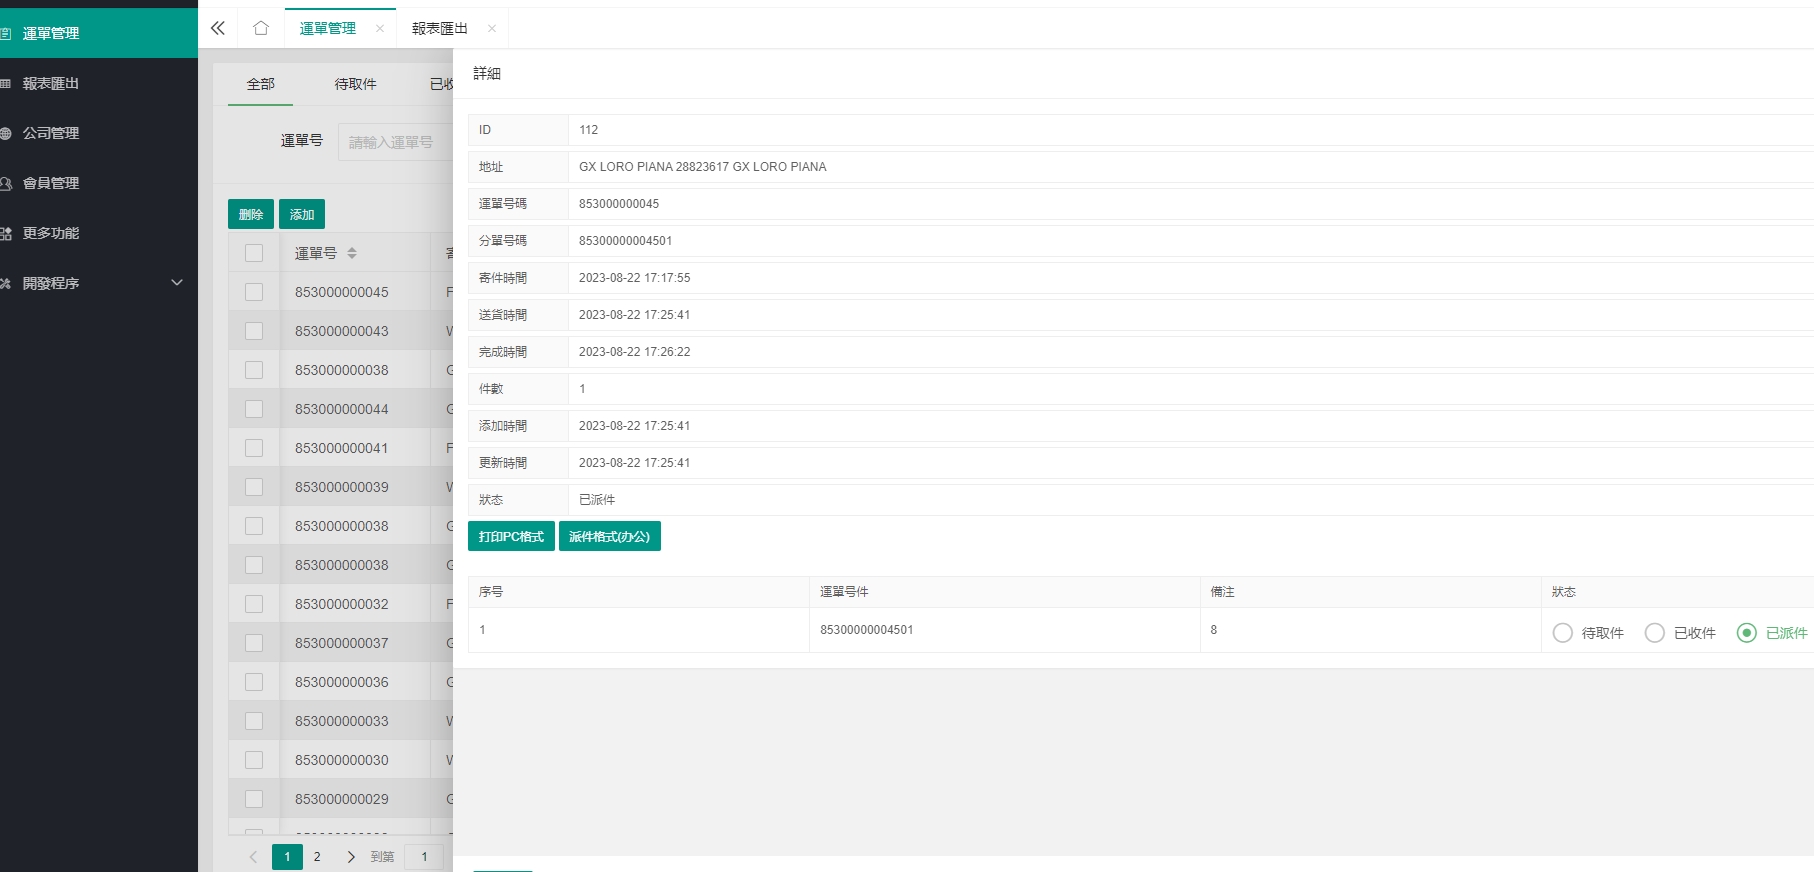The image size is (1814, 872).
Task: Check the row 853000000043 checkbox
Action: [x=254, y=331]
